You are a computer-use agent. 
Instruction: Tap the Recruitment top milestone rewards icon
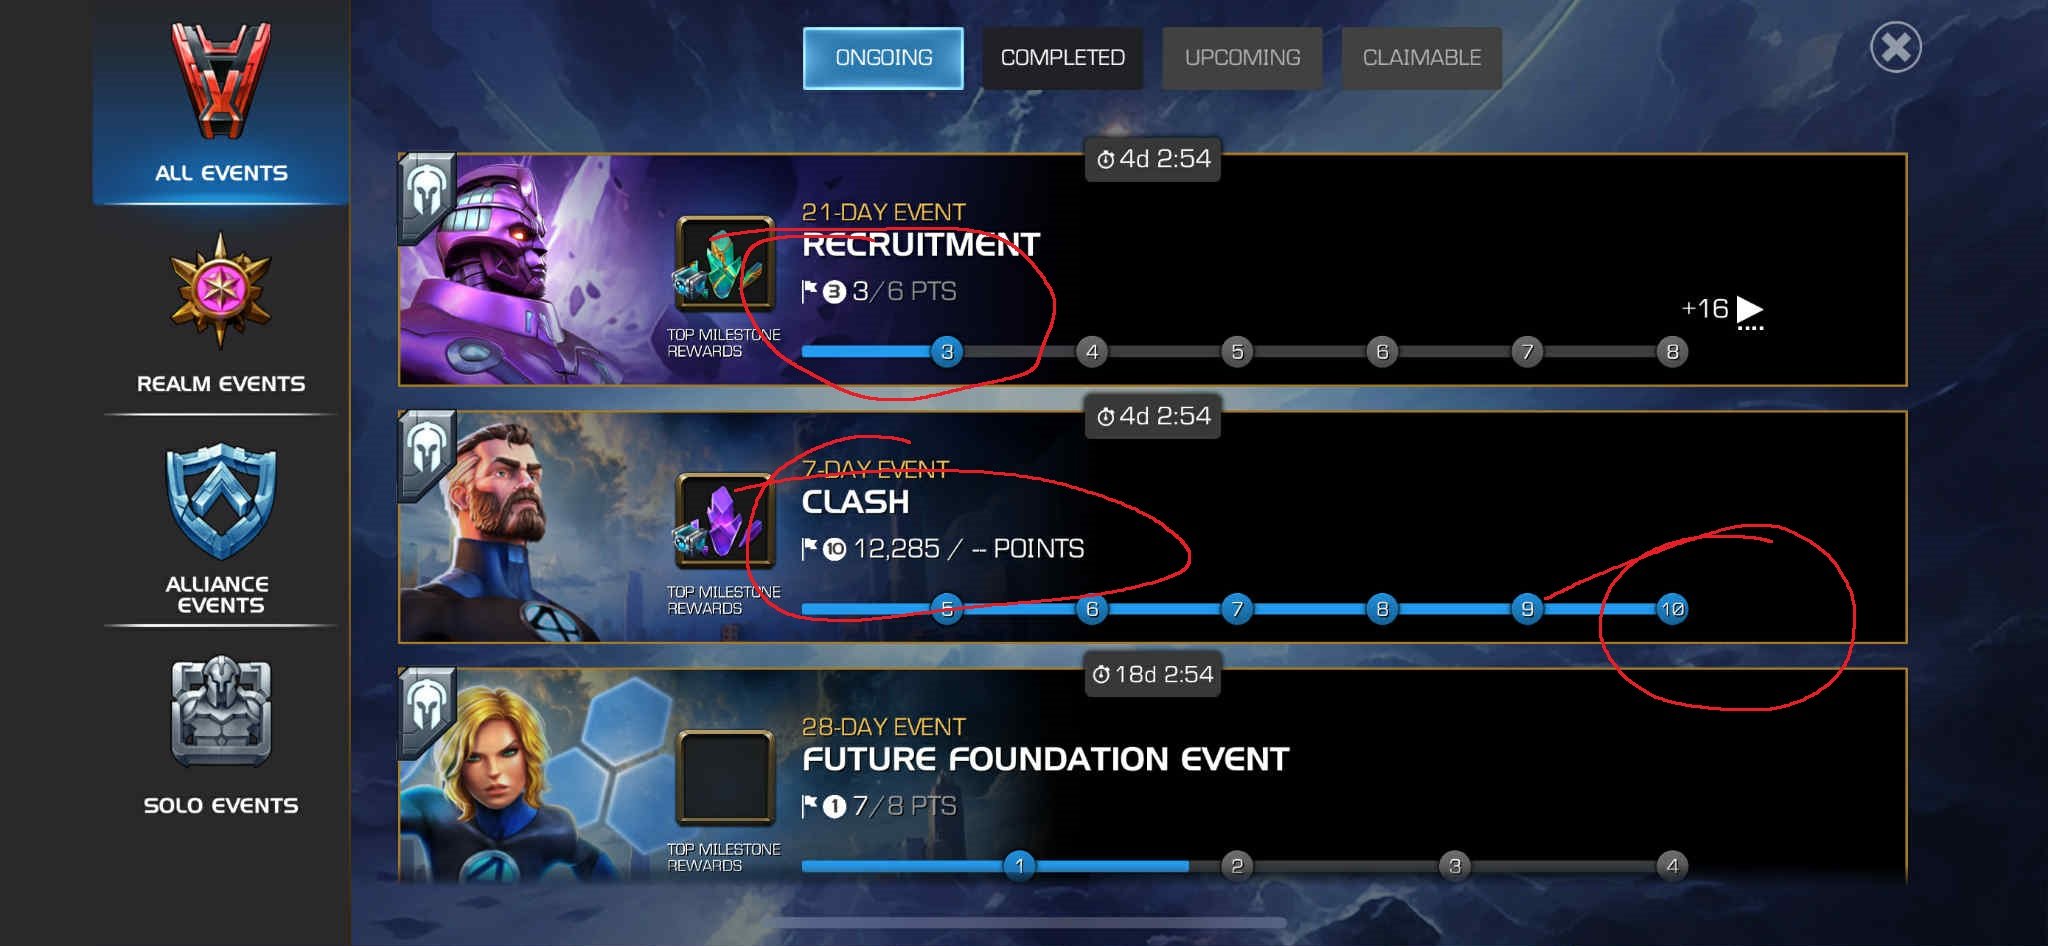click(x=725, y=265)
